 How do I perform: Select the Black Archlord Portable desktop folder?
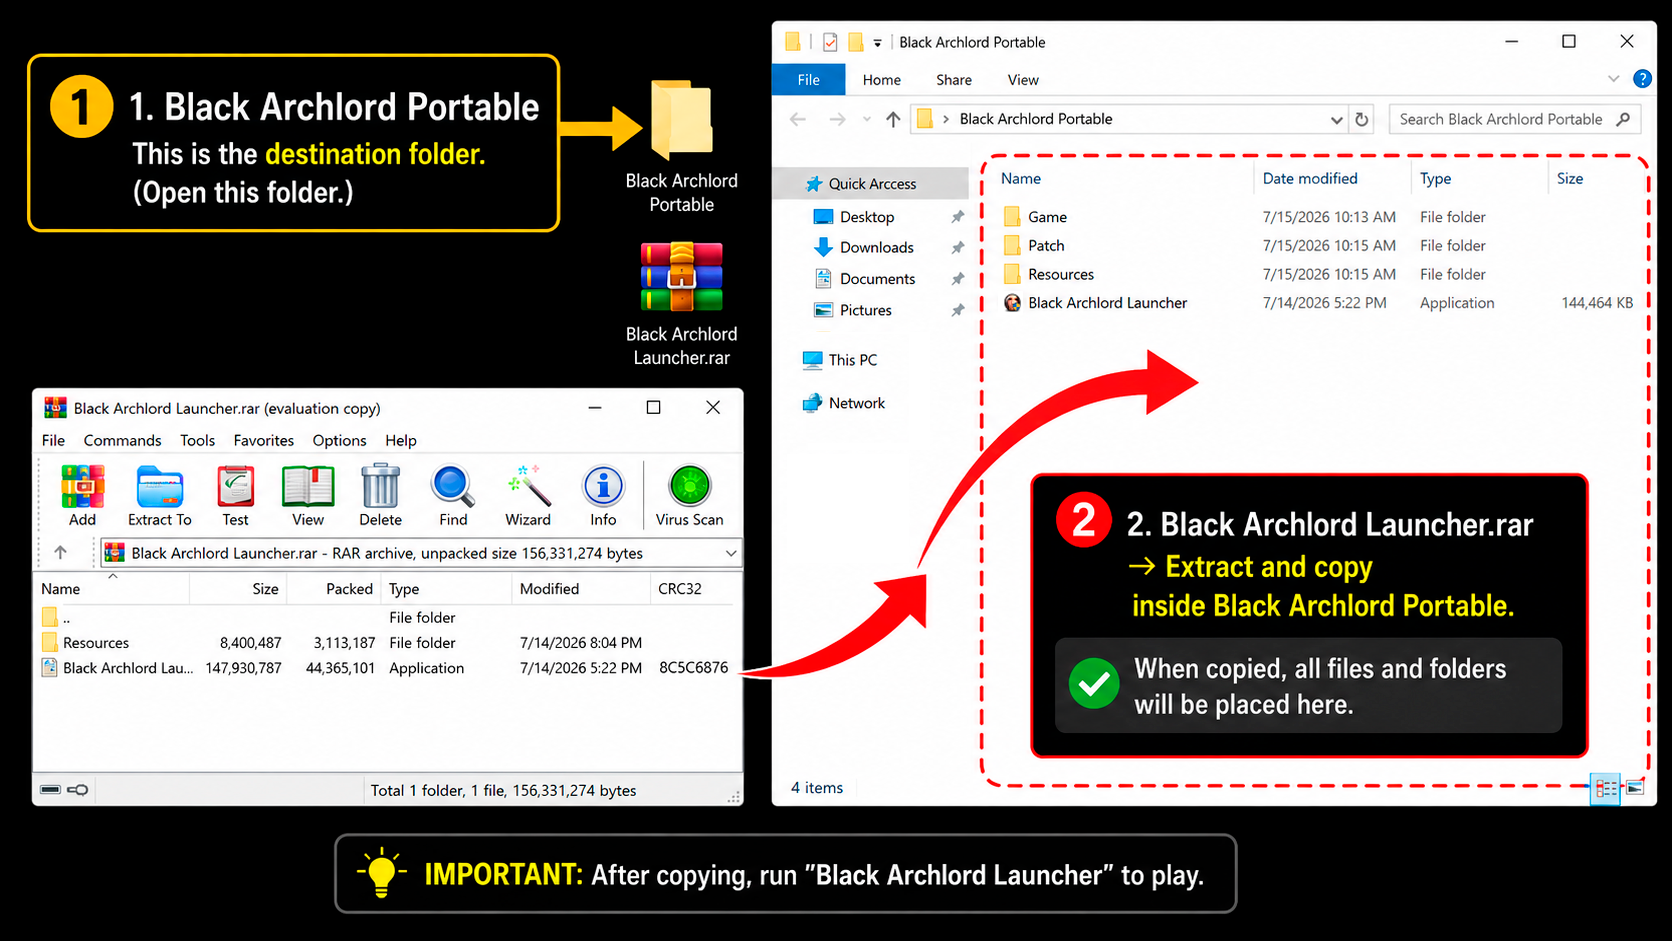coord(682,147)
